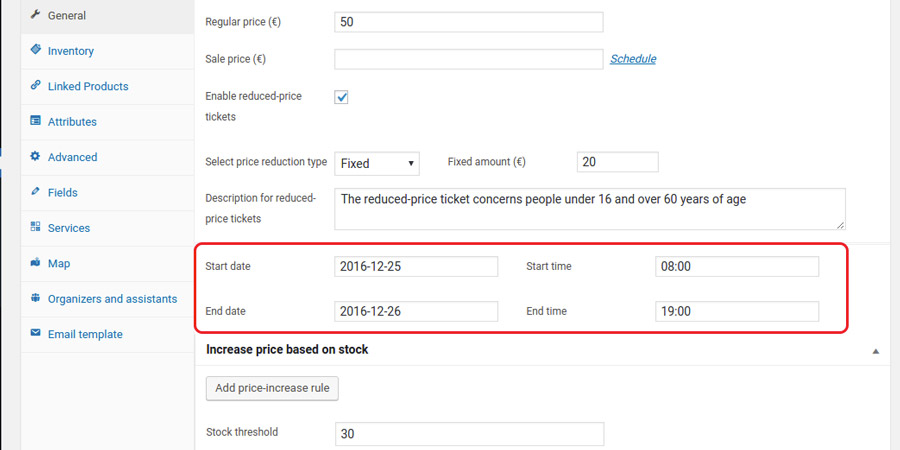Click the Start date field
Screen dimensions: 900x450
(416, 267)
